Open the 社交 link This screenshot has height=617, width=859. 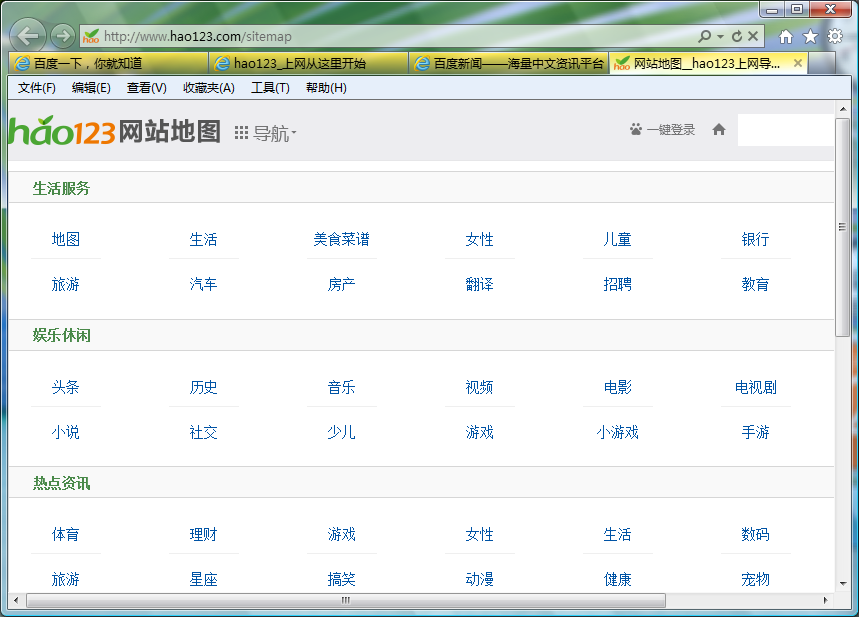(203, 432)
